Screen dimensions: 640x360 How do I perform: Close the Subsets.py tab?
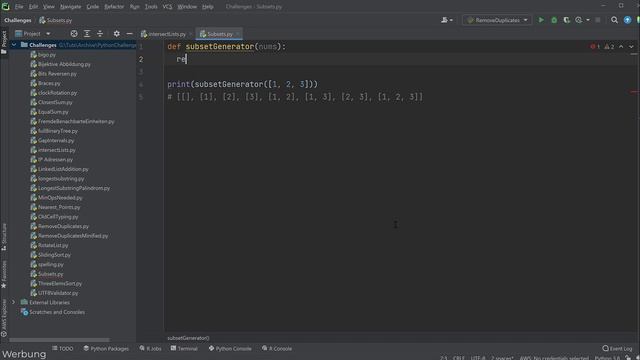click(238, 34)
